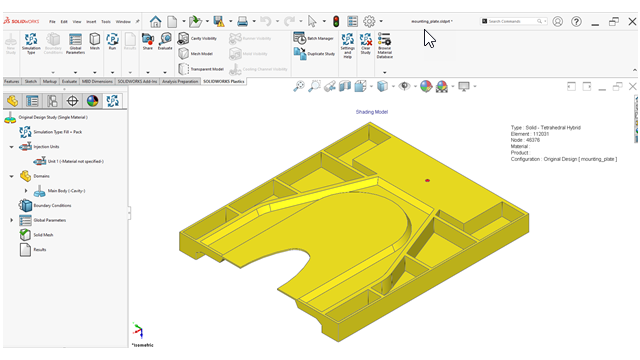
Task: Open the Edit Appearance color sphere
Action: pyautogui.click(x=426, y=87)
